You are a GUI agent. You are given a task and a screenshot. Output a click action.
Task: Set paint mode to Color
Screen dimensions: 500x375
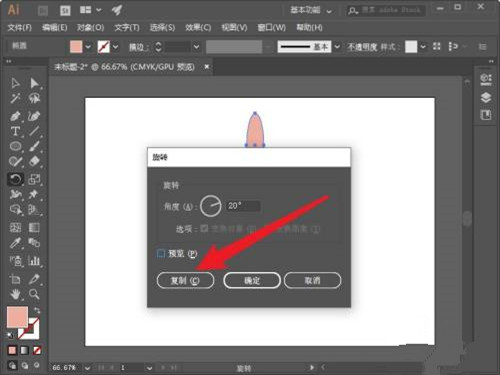pyautogui.click(x=12, y=350)
